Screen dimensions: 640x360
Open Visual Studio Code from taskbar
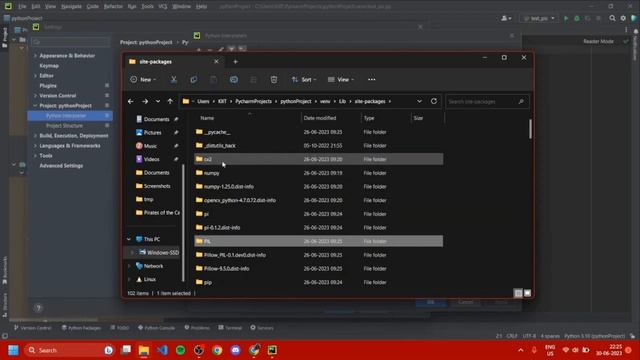tap(162, 350)
